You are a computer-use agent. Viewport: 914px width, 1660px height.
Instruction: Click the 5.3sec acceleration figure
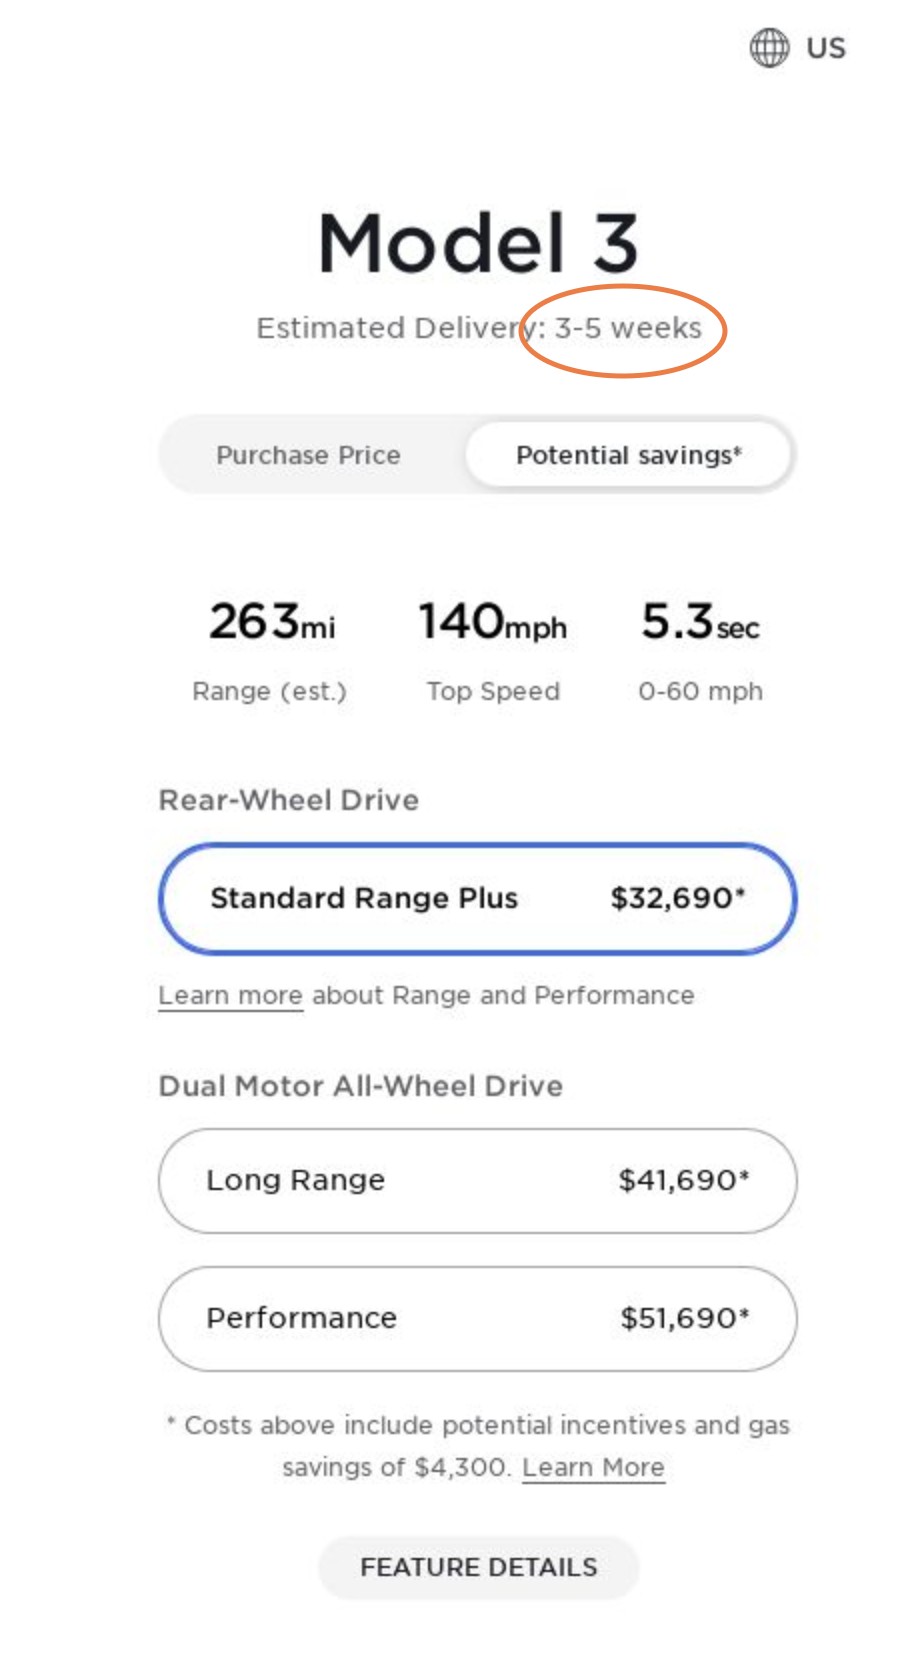click(x=700, y=622)
